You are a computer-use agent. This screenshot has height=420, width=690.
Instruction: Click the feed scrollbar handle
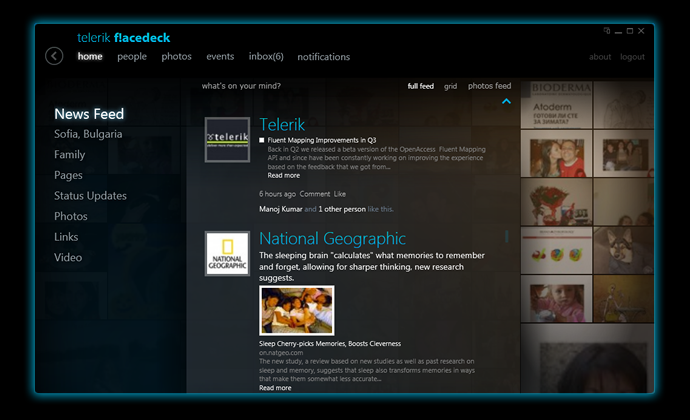[506, 236]
